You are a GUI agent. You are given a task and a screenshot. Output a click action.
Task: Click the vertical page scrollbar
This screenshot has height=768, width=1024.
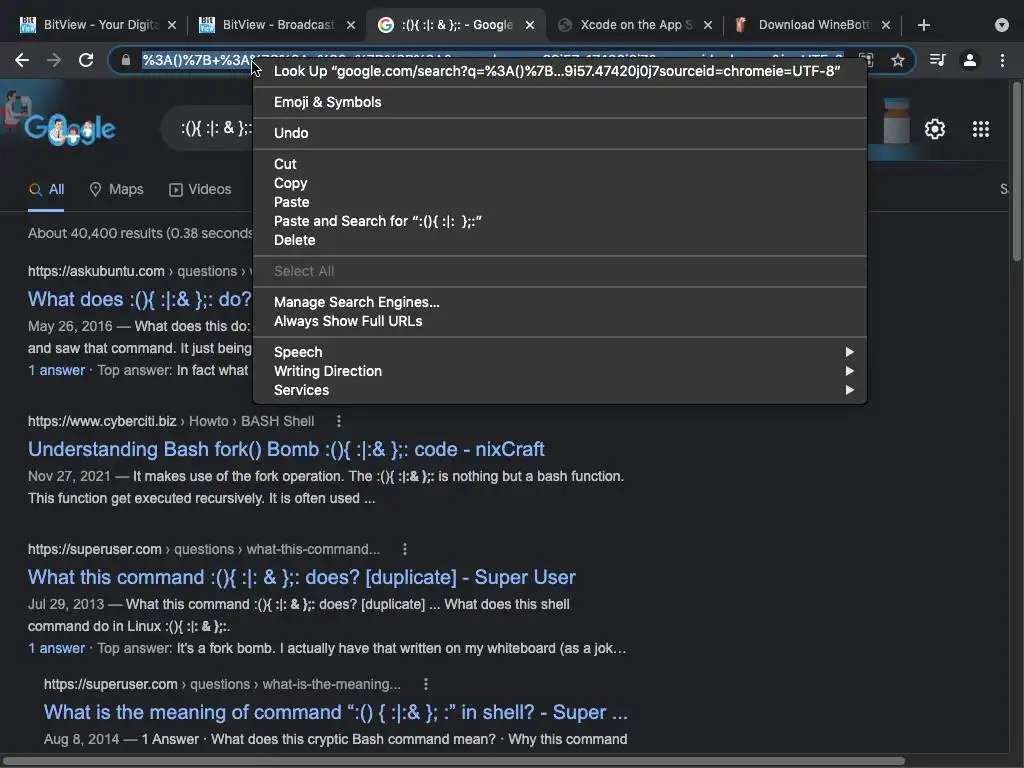(x=1016, y=171)
